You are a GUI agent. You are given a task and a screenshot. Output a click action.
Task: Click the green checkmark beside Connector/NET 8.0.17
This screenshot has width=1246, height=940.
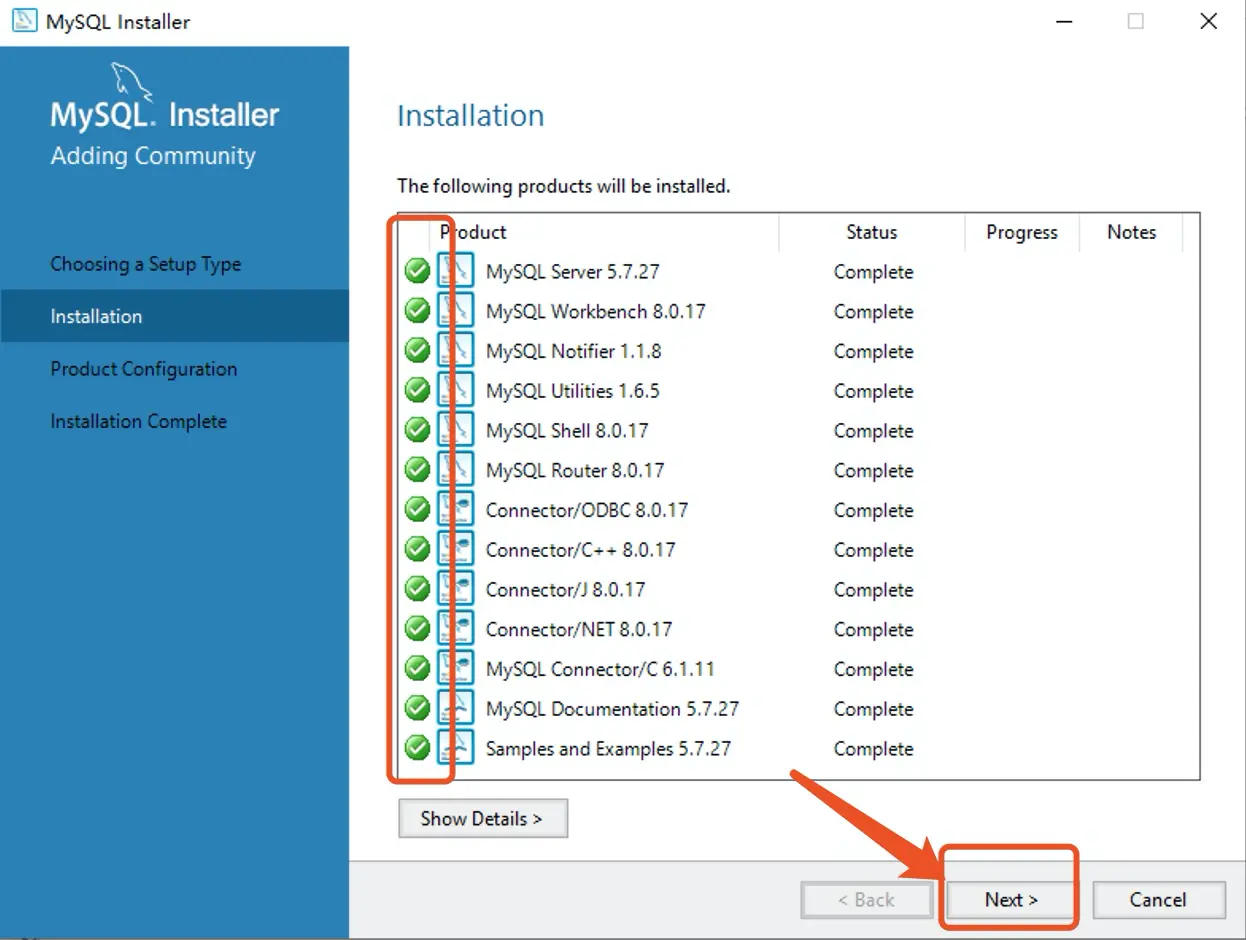[x=417, y=629]
